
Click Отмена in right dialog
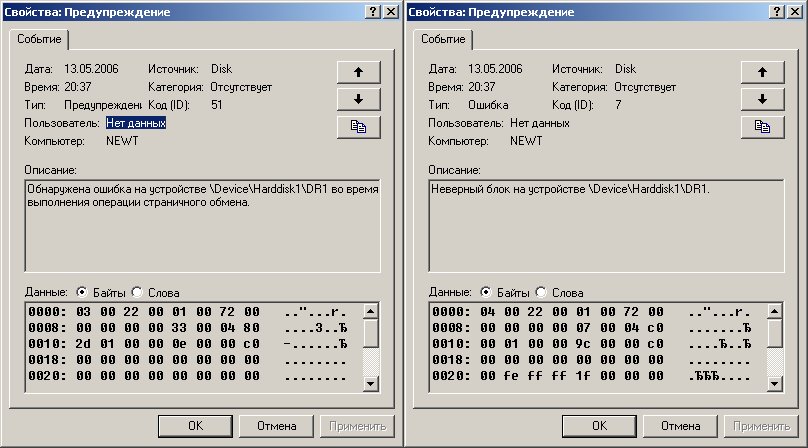click(680, 426)
